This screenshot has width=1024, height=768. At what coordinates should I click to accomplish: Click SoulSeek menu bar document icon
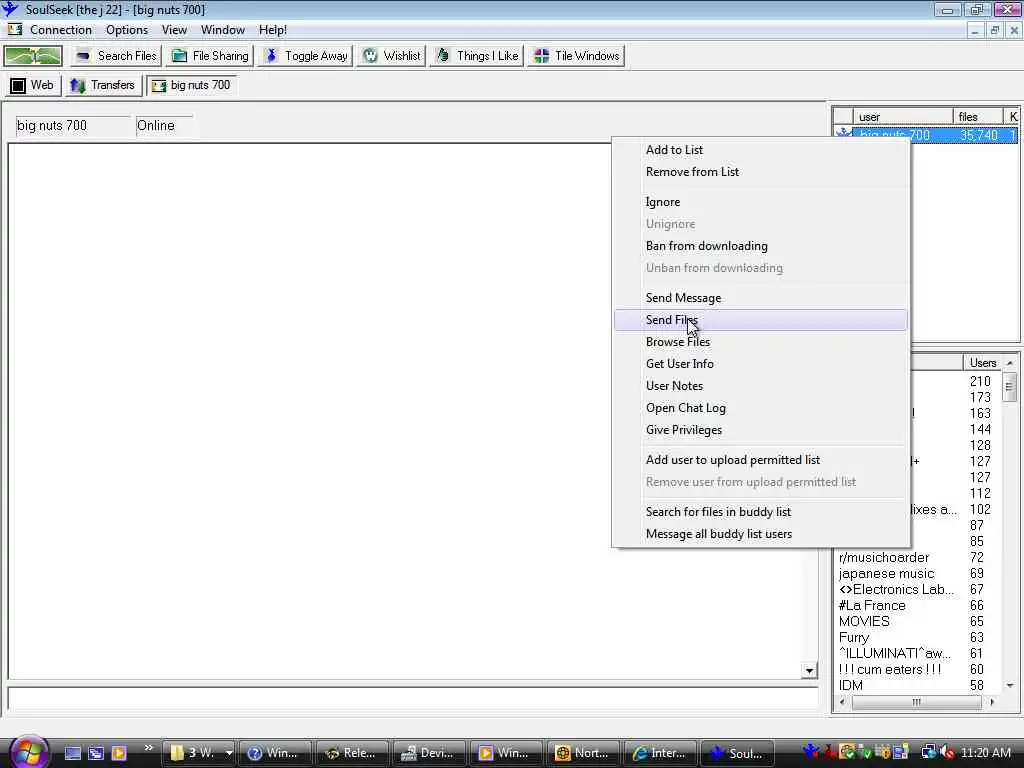pos(14,29)
